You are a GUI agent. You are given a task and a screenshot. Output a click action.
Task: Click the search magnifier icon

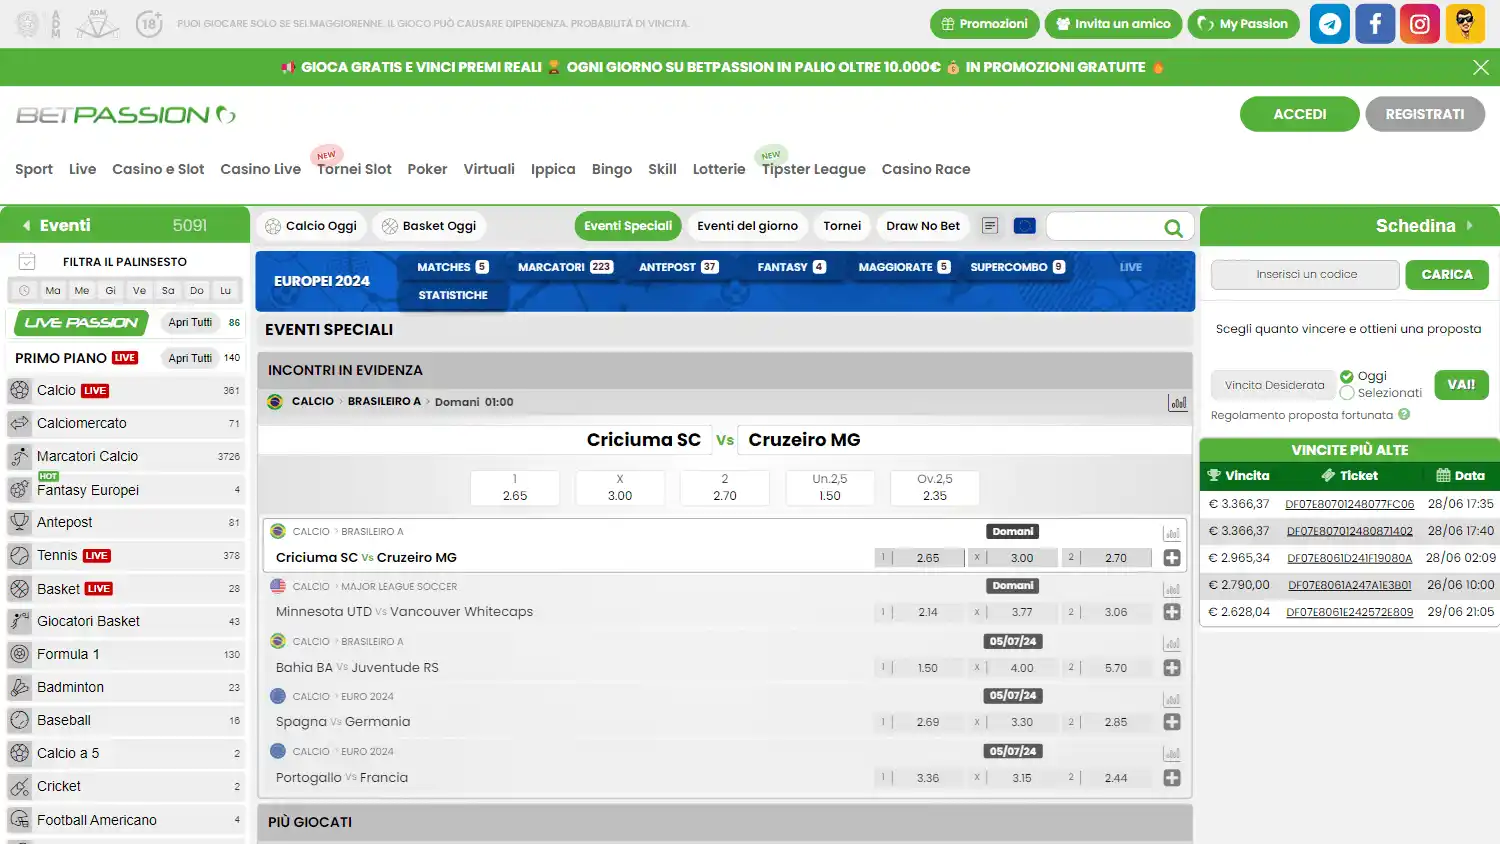(x=1173, y=228)
